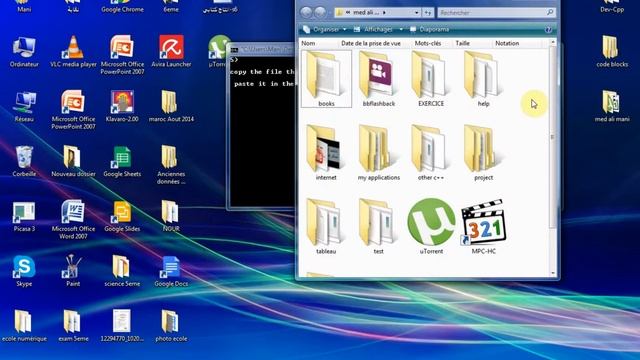Select Nouveau dossier folder on desktop
This screenshot has height=360, width=640.
[x=73, y=161]
